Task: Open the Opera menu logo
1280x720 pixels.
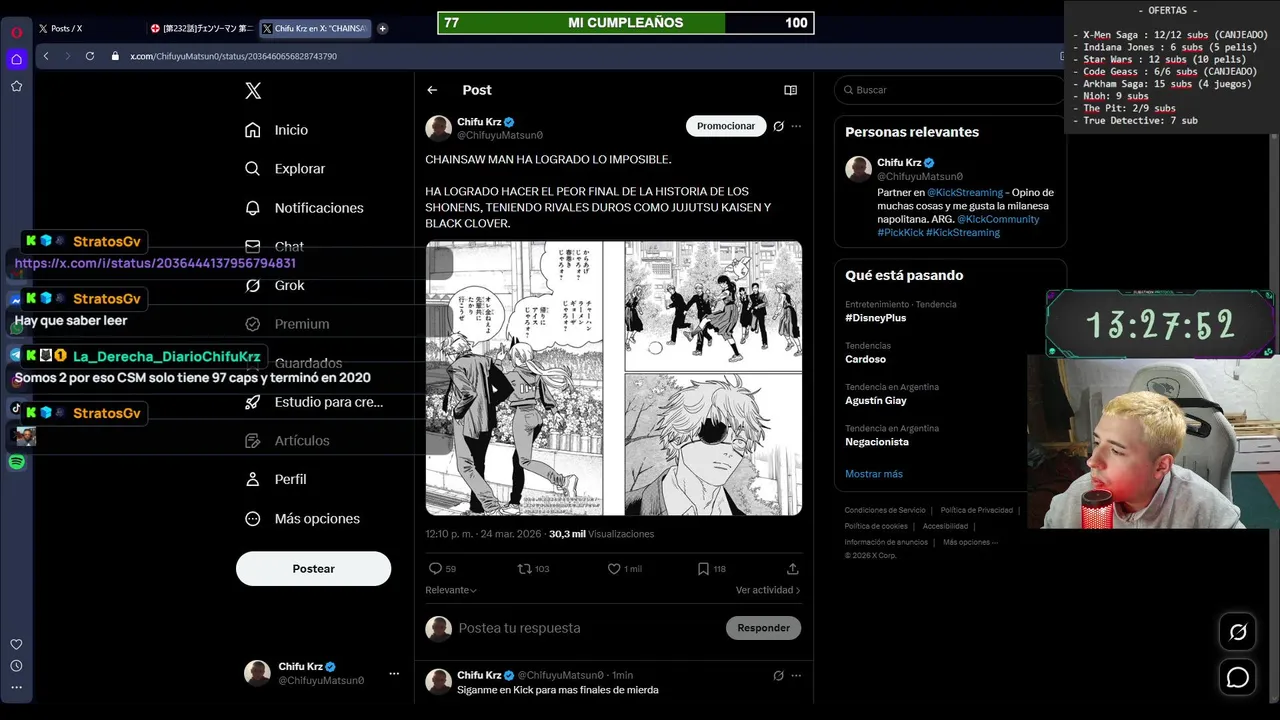Action: [17, 32]
